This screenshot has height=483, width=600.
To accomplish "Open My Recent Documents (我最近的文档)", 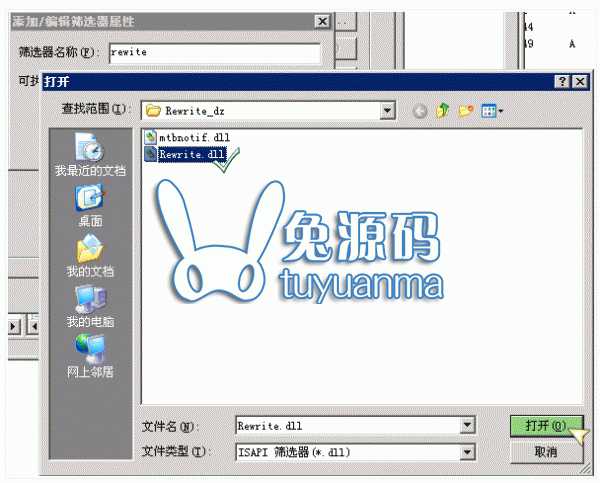I will coord(90,155).
